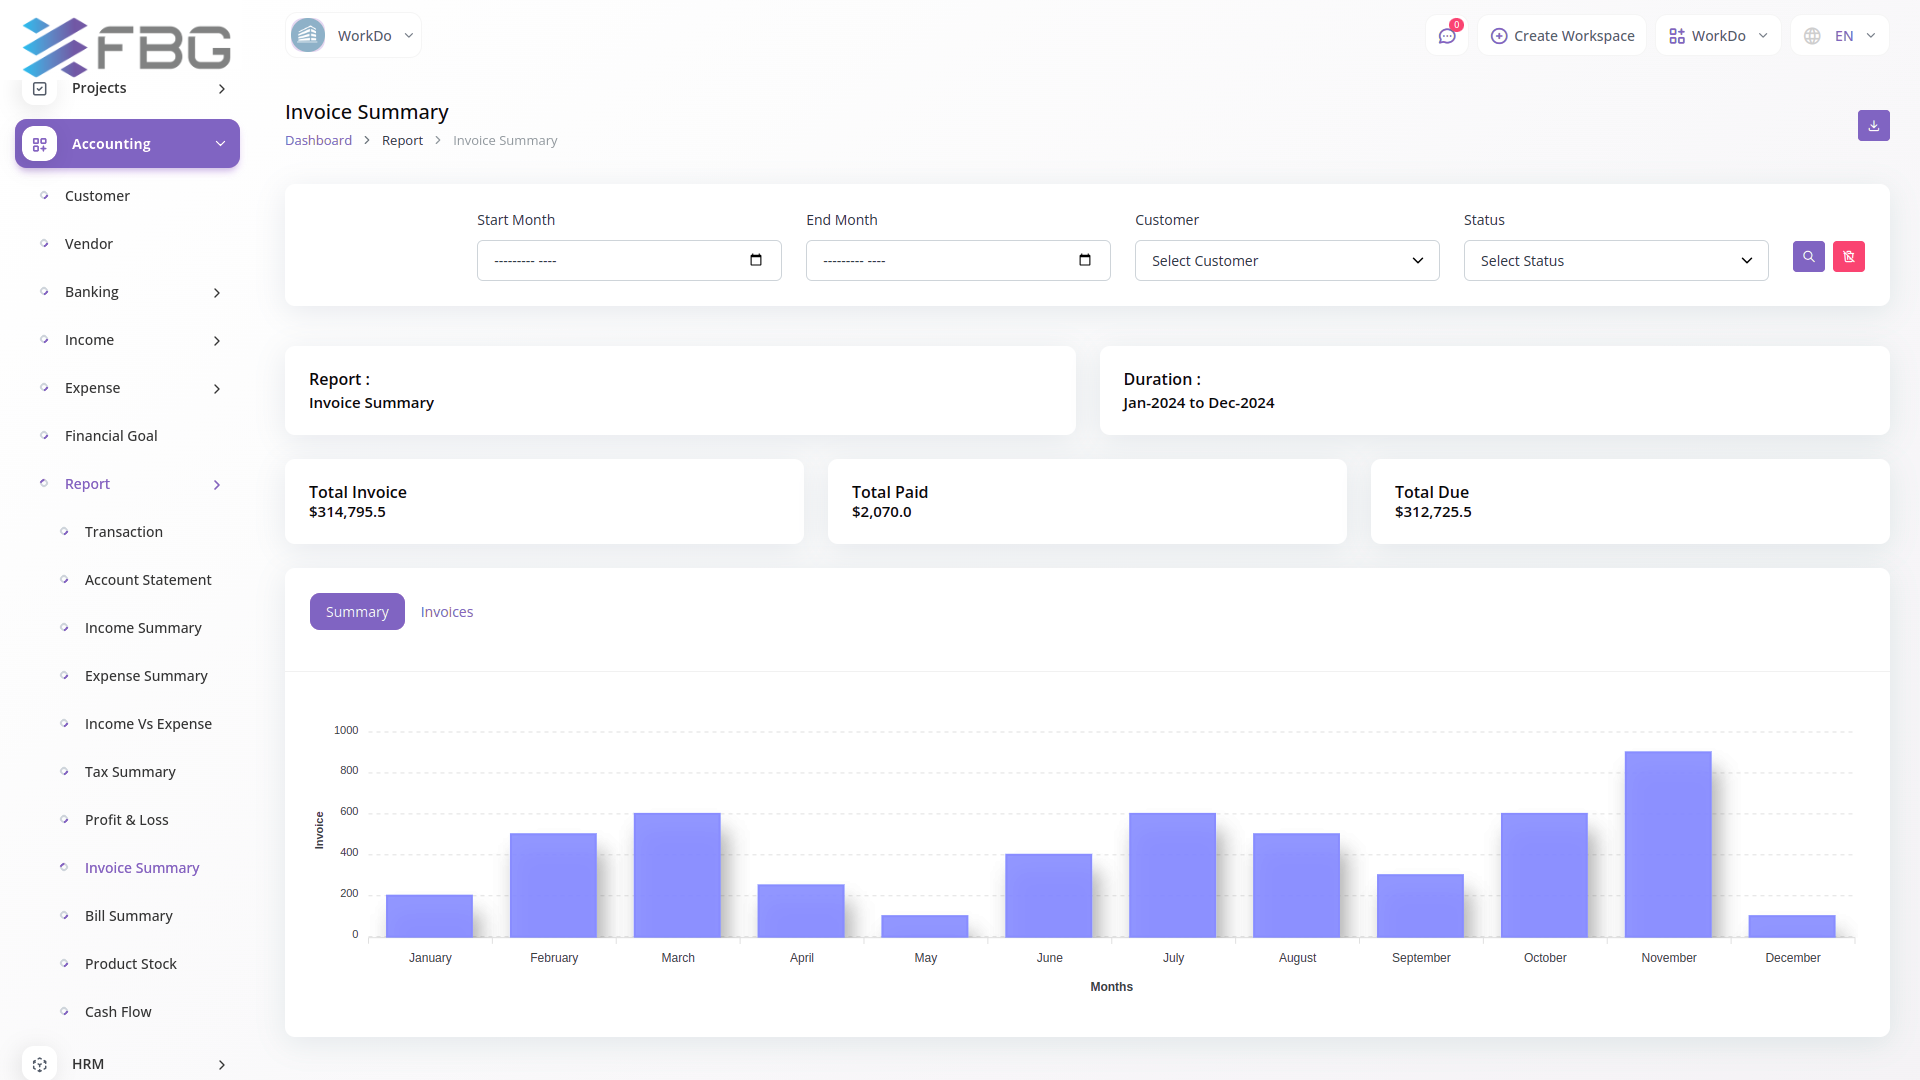Click the red reset filter icon
Image resolution: width=1920 pixels, height=1080 pixels.
click(x=1848, y=257)
